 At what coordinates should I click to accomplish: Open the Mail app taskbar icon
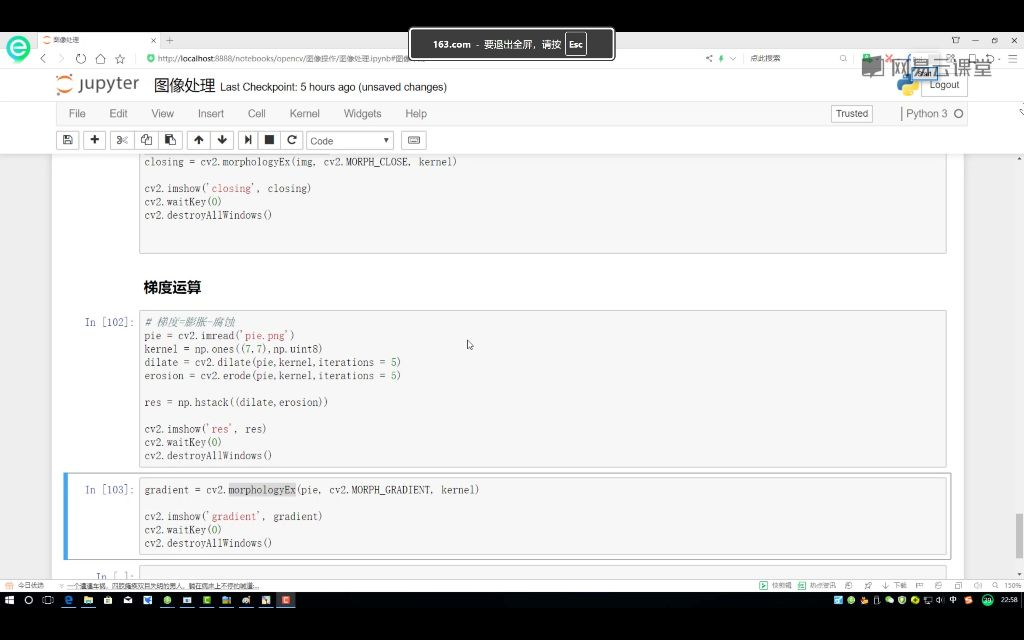128,600
